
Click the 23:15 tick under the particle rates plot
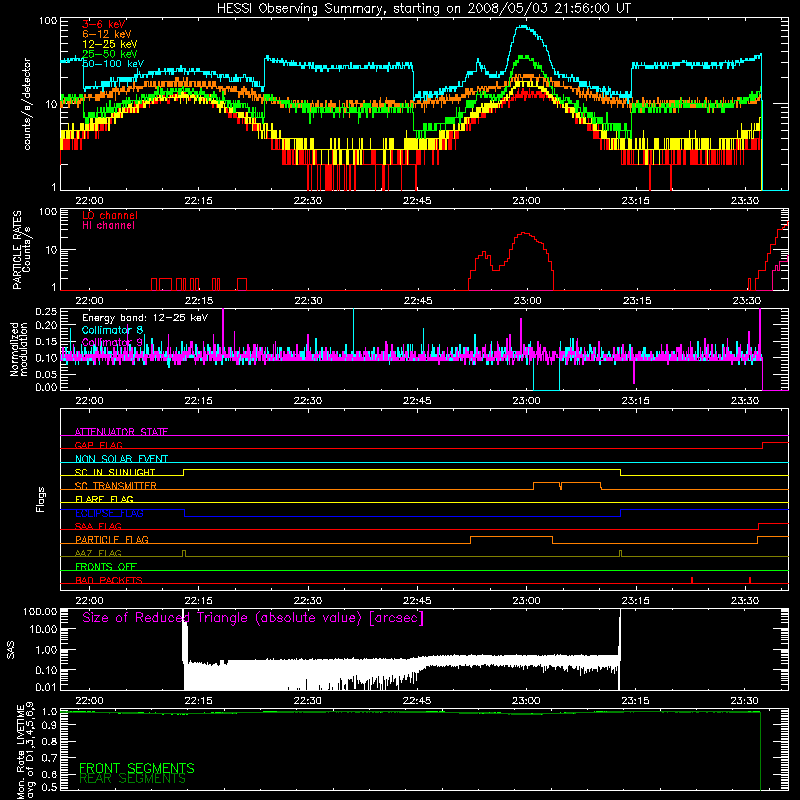(x=636, y=301)
